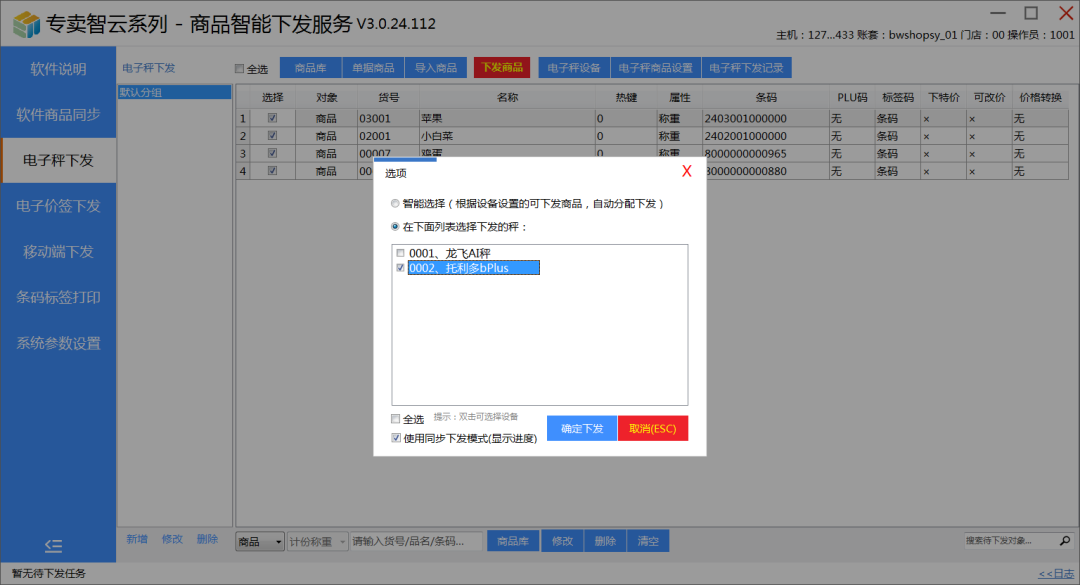Open the <<日志 link
The height and width of the screenshot is (585, 1080).
[x=1057, y=574]
